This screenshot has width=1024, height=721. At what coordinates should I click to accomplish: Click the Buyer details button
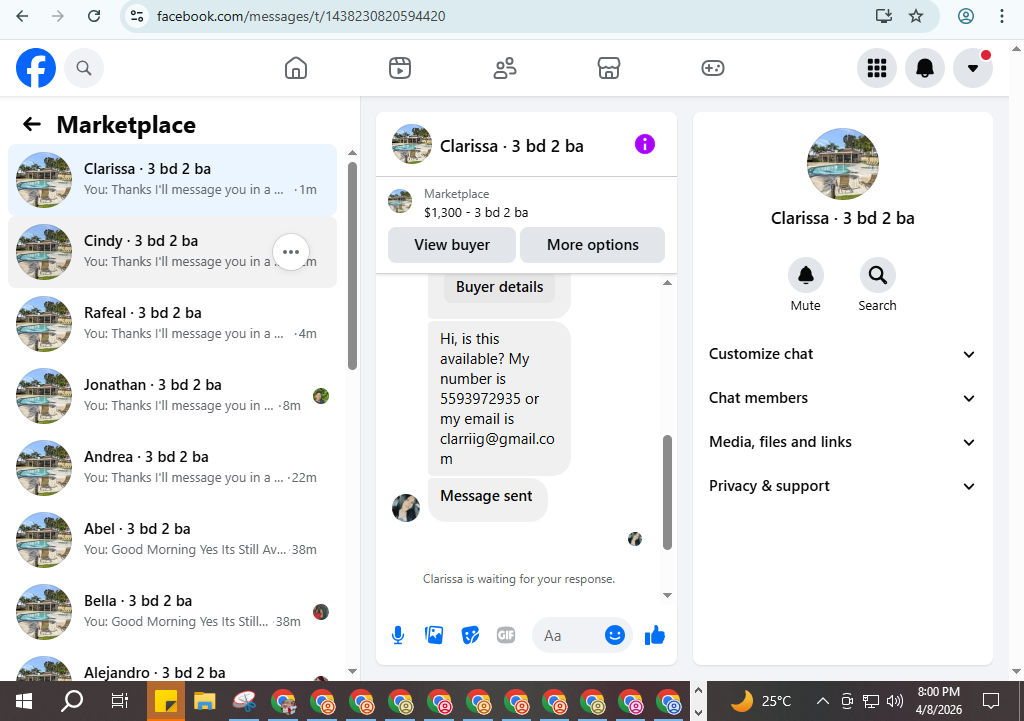point(500,287)
